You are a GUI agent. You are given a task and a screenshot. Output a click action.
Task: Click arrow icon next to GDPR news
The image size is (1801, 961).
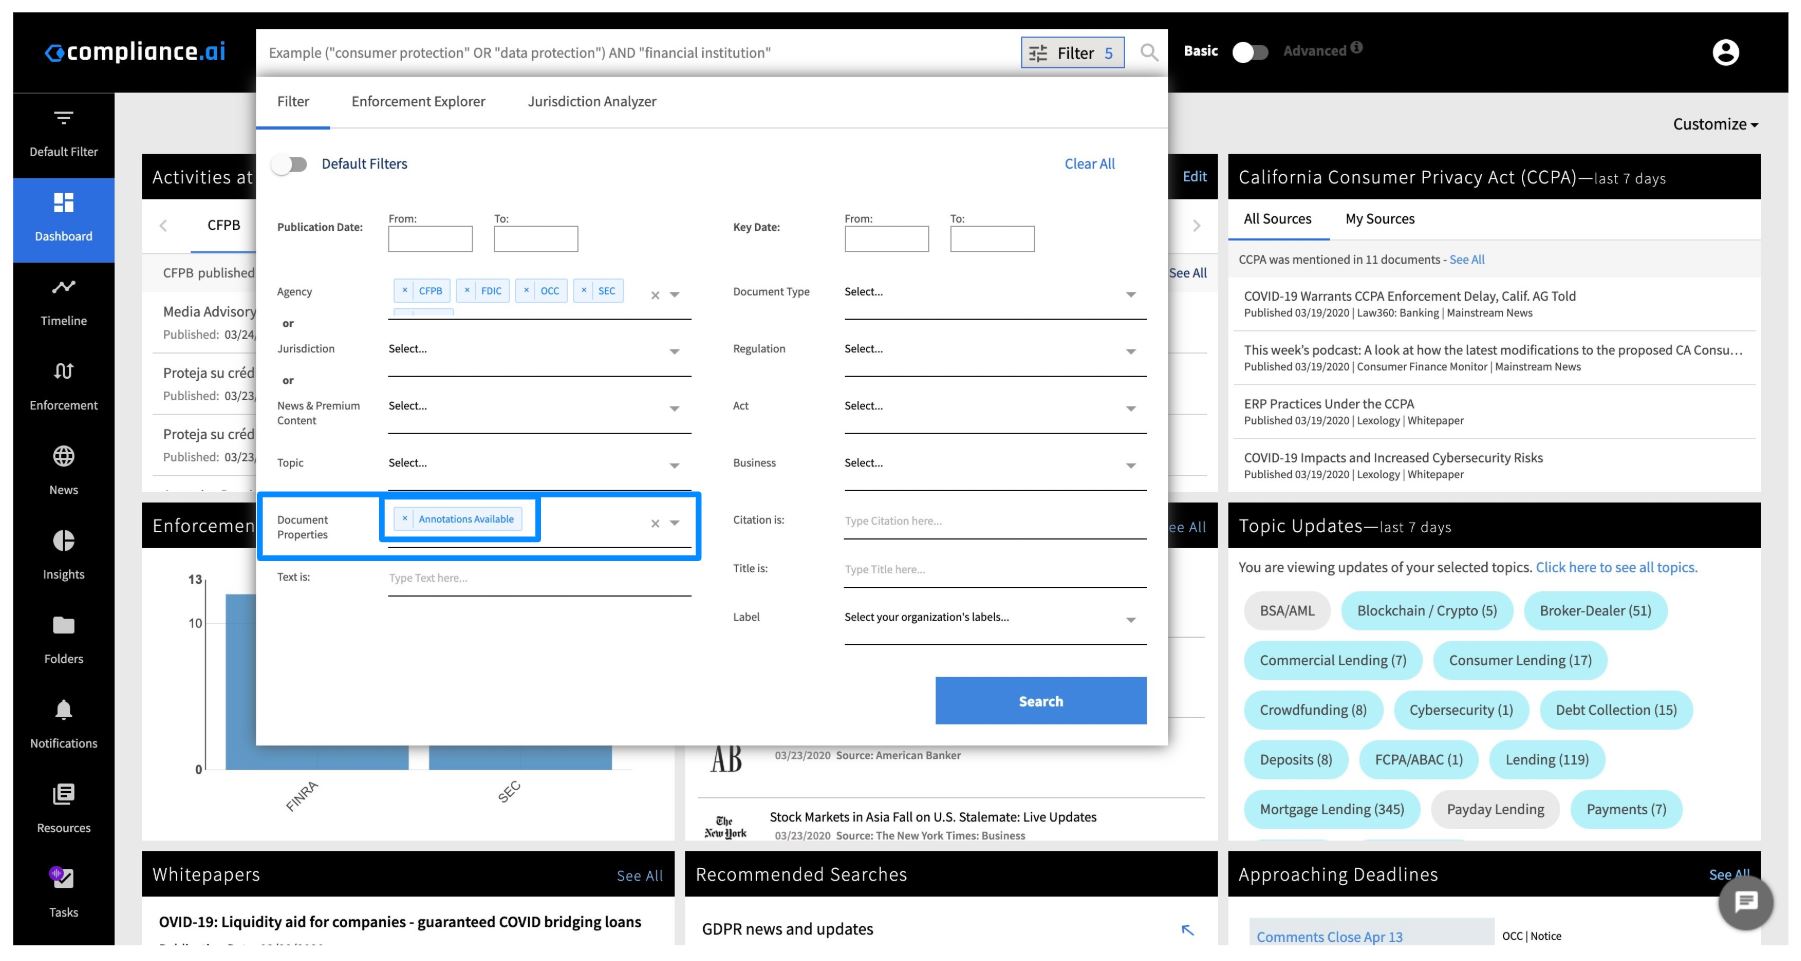pyautogui.click(x=1188, y=930)
